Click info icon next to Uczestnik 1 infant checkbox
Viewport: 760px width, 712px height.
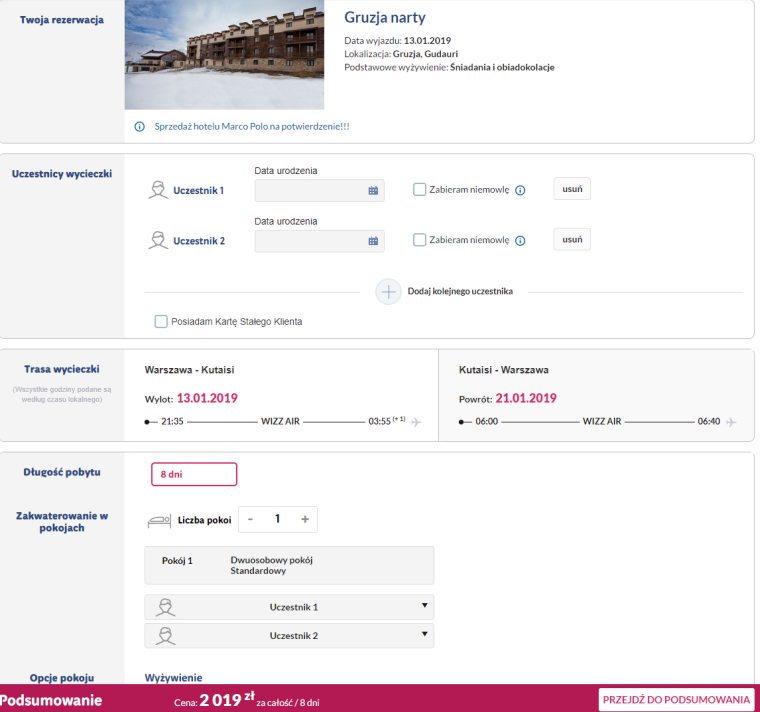[x=520, y=190]
